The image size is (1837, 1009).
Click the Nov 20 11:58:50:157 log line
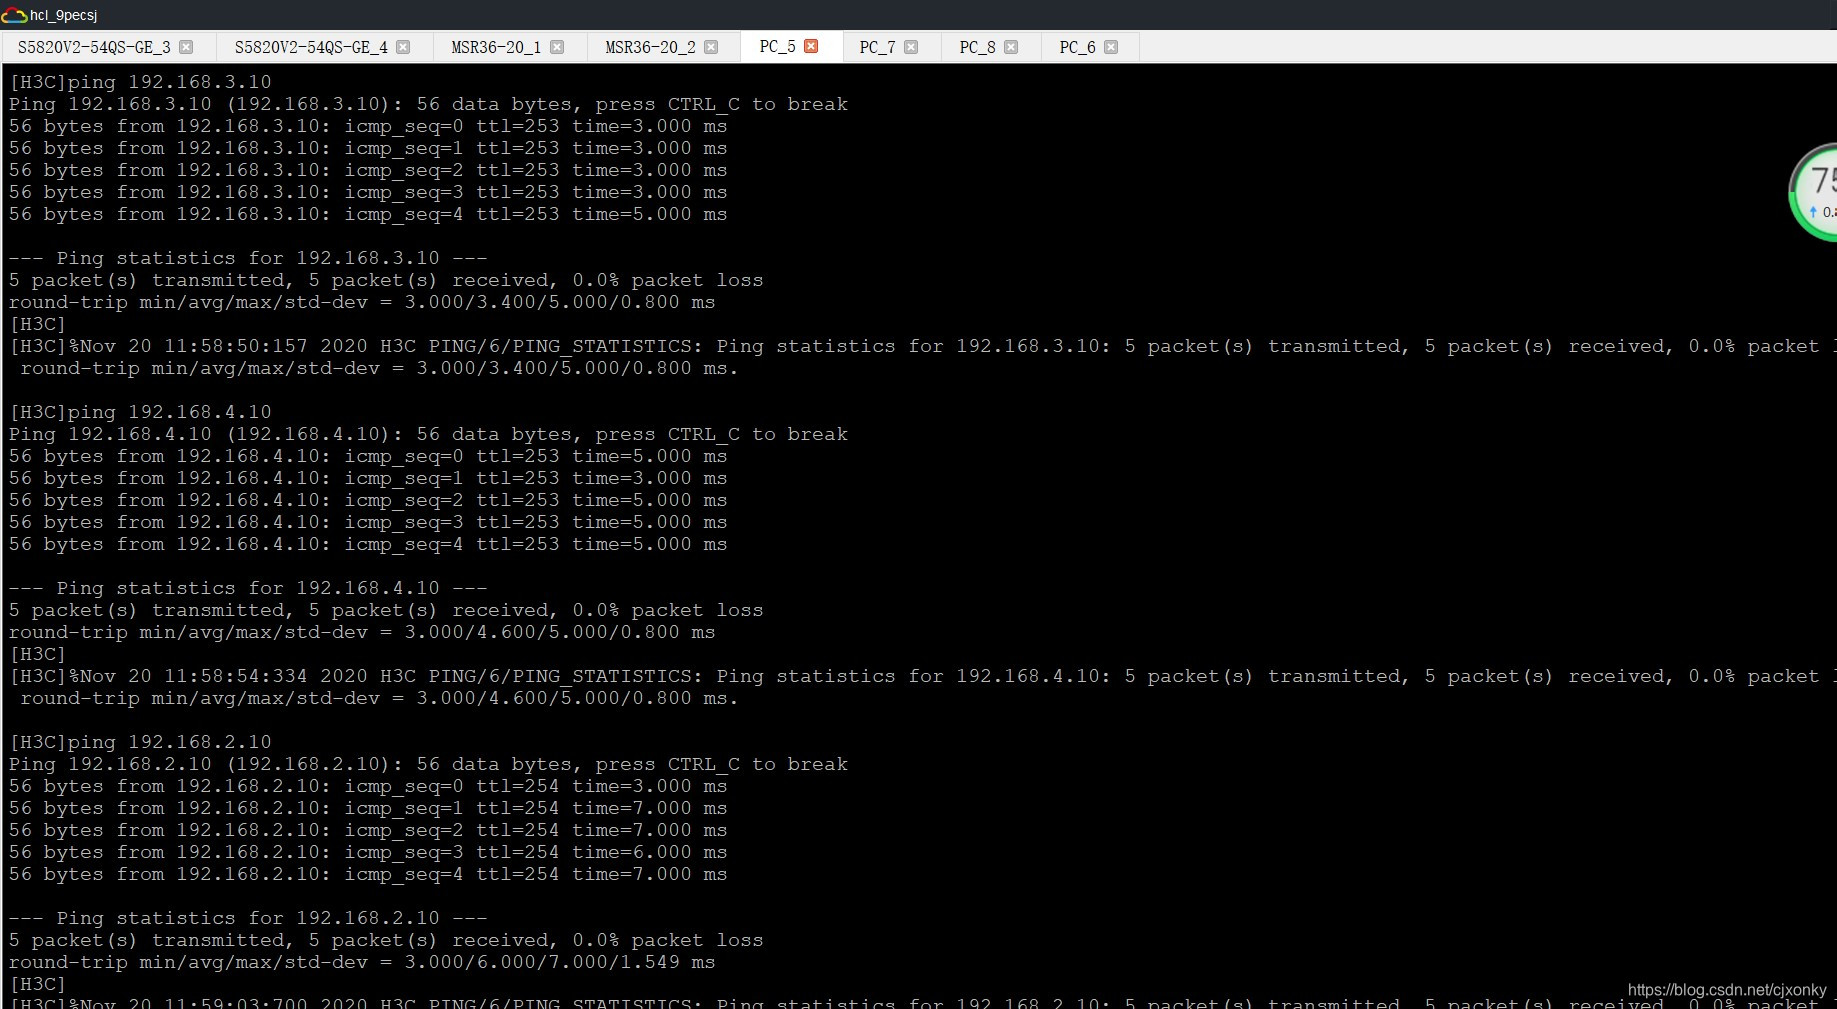(923, 346)
